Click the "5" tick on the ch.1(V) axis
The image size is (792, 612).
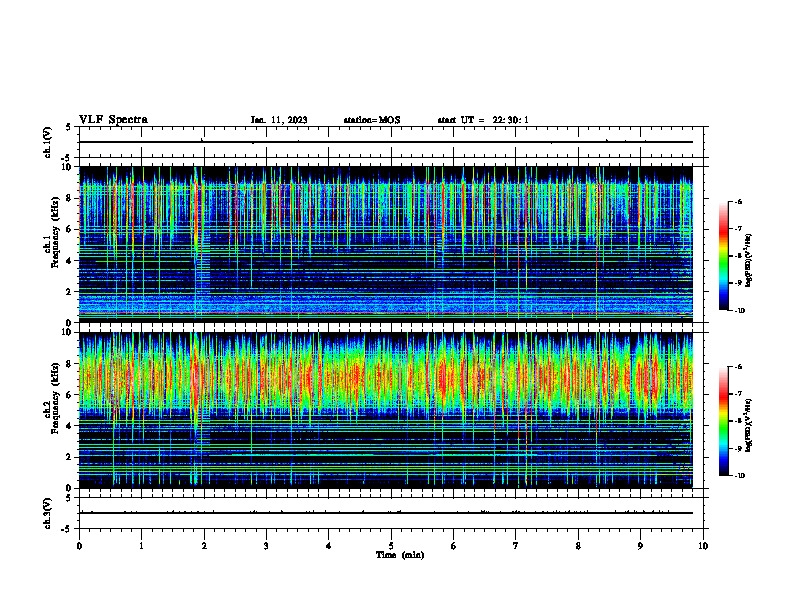point(70,127)
